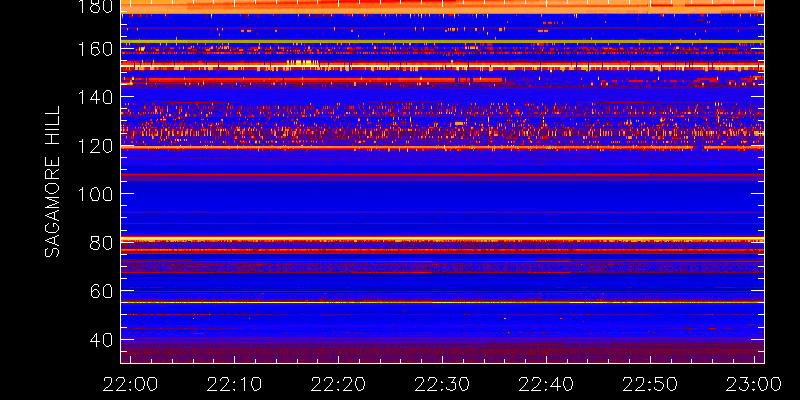Click the 80 frequency axis label
Screen dimensions: 800x400
(101, 243)
